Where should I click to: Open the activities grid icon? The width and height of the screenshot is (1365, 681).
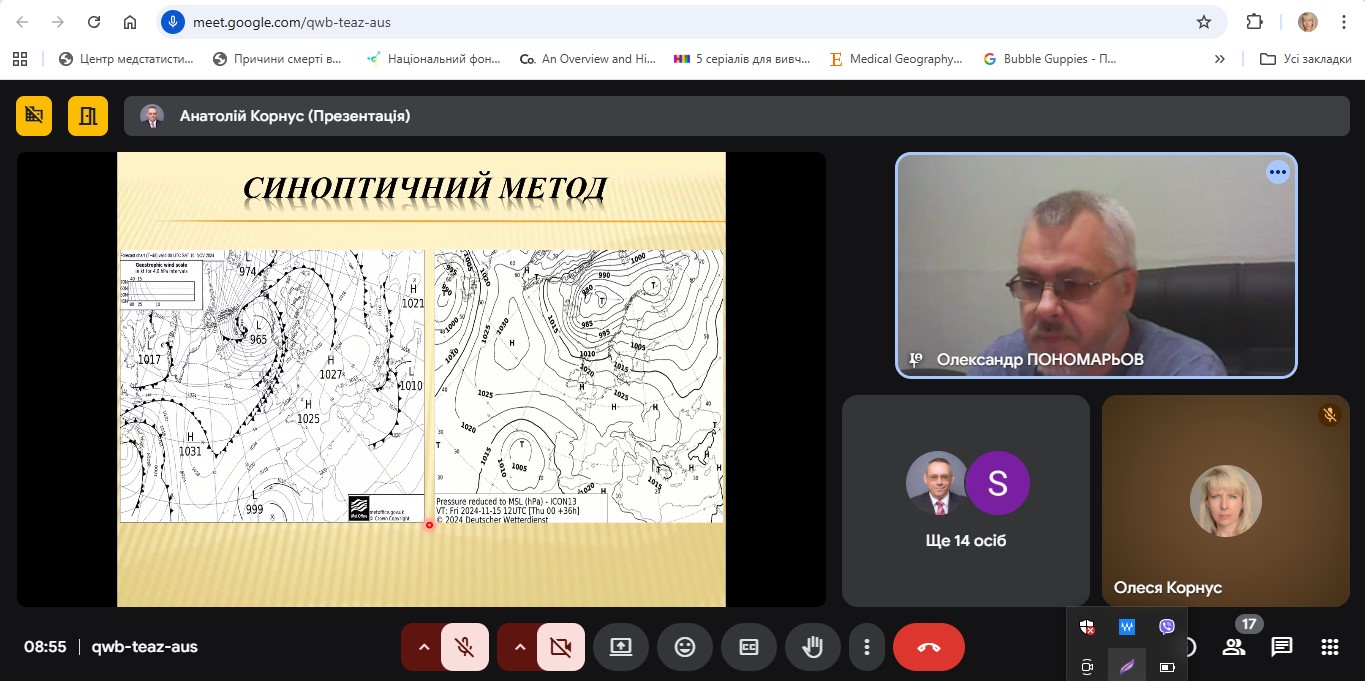point(1330,647)
